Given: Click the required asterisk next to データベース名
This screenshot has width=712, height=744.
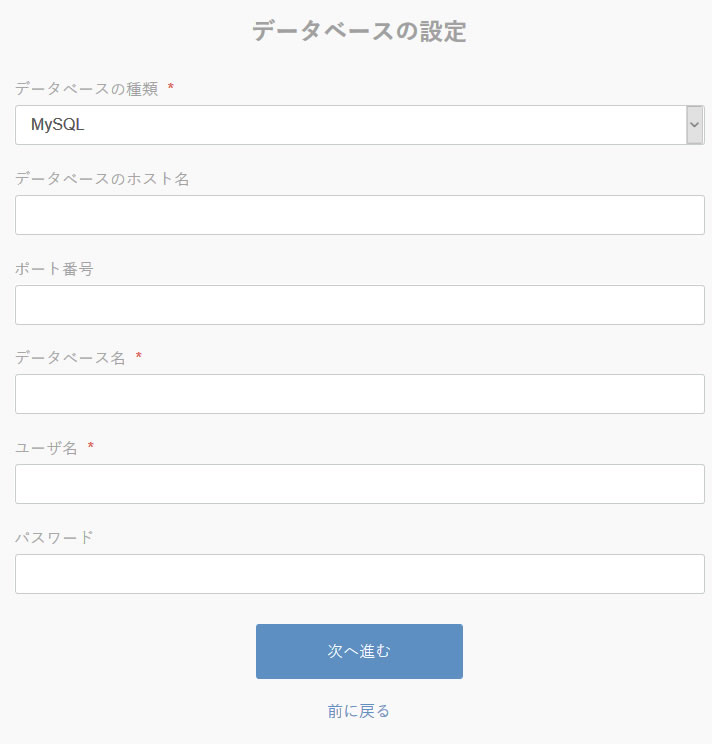Looking at the screenshot, I should tap(139, 357).
